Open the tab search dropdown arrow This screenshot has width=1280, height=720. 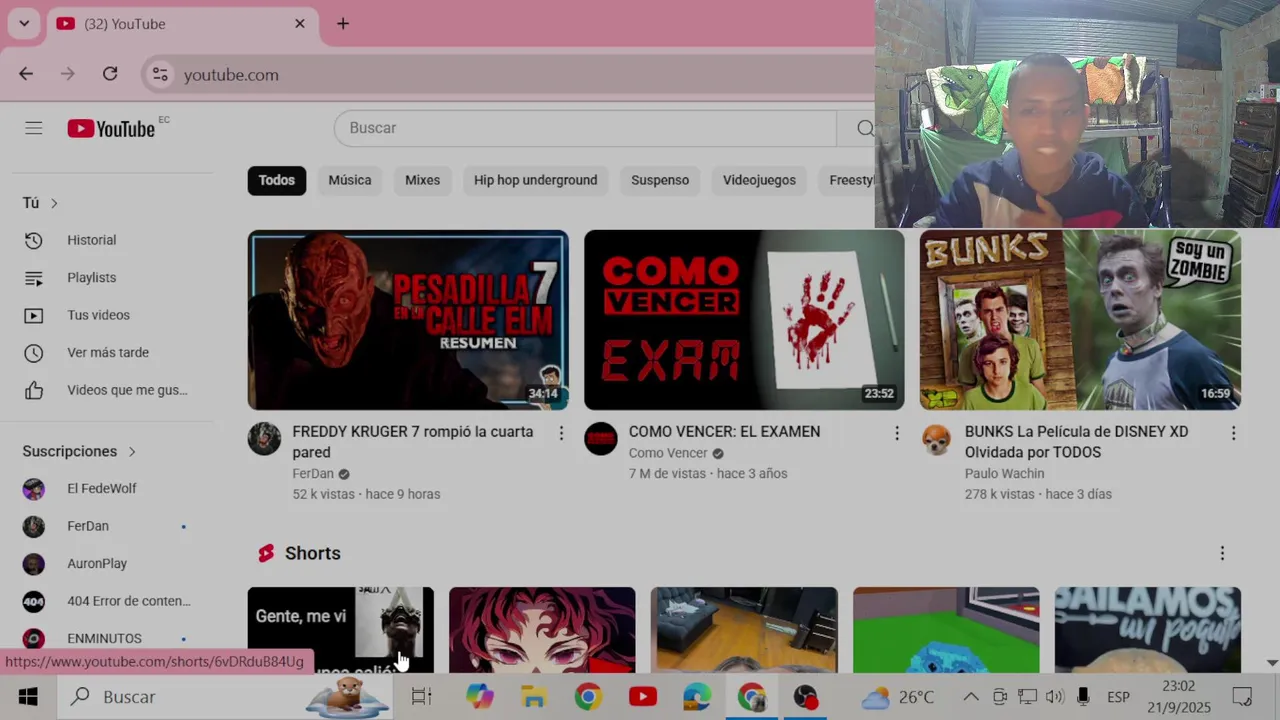pos(24,24)
